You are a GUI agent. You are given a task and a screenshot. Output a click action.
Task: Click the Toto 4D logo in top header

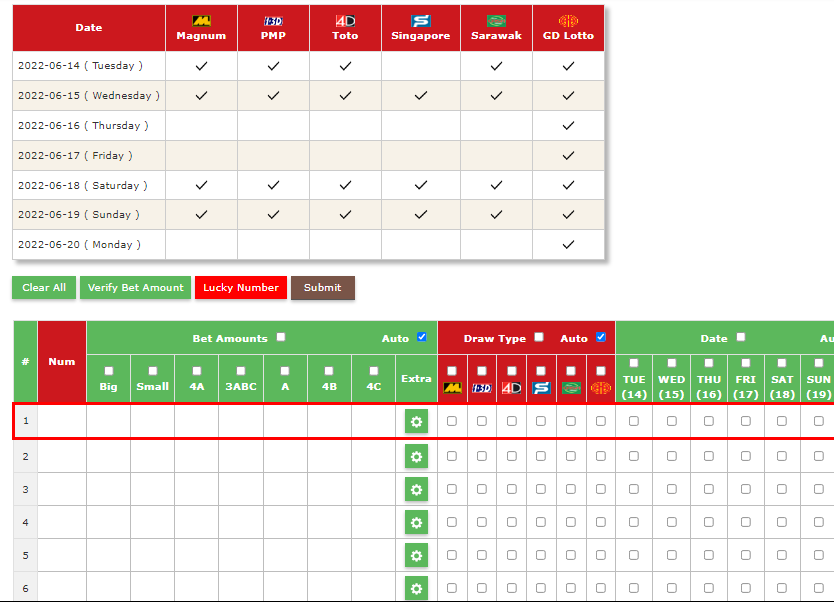(x=345, y=21)
